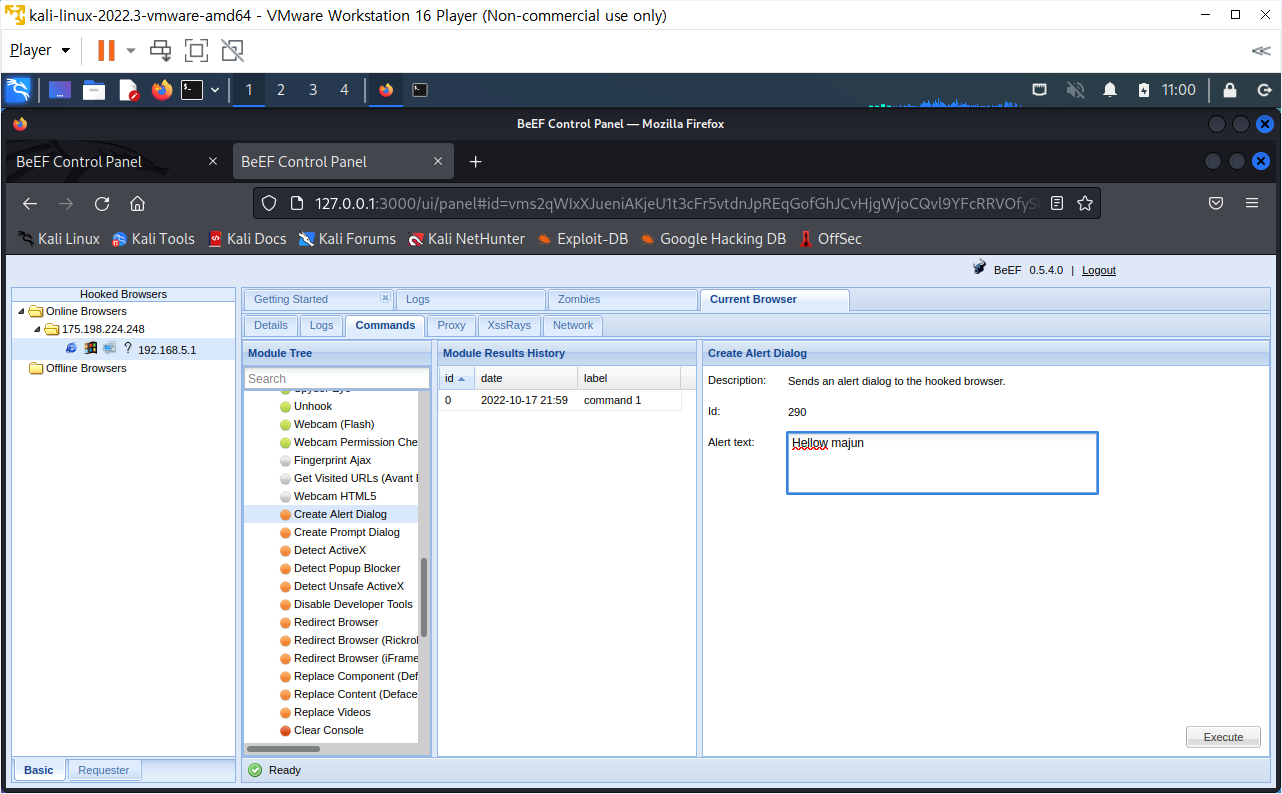Reload the current page
Viewport: 1282px width, 794px height.
click(102, 203)
